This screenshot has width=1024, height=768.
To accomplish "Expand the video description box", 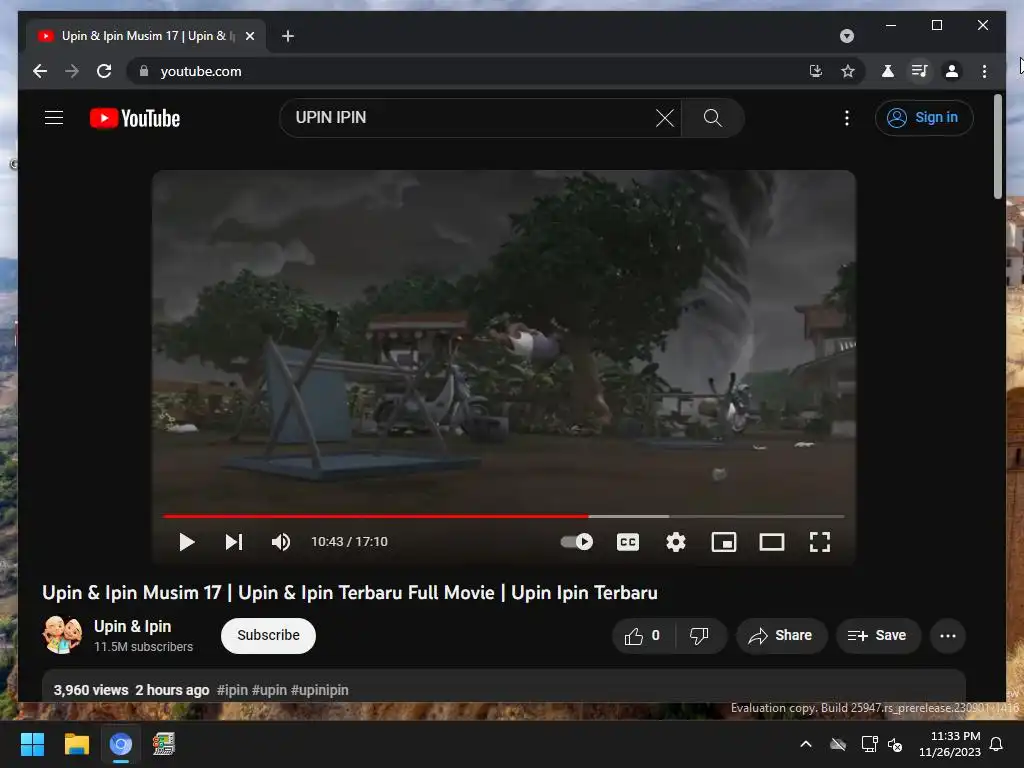I will point(504,686).
